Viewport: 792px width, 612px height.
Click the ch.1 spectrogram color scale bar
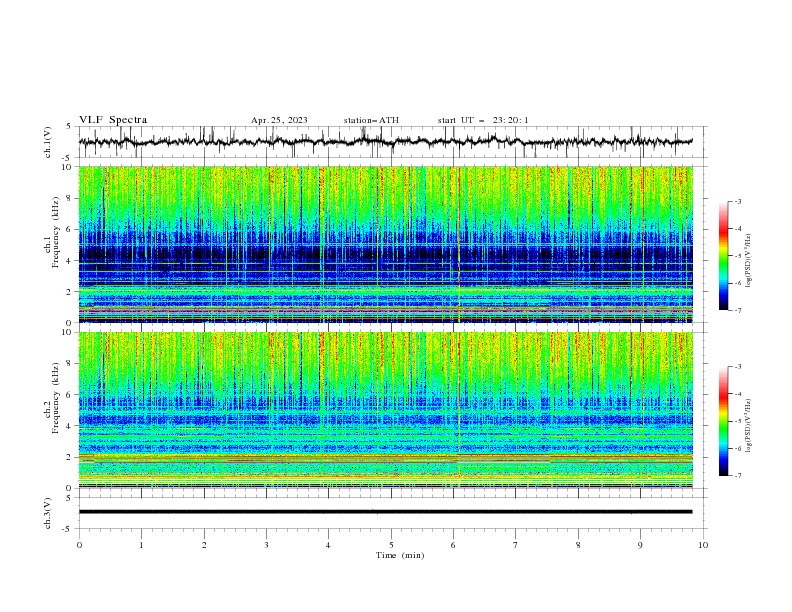coord(724,256)
